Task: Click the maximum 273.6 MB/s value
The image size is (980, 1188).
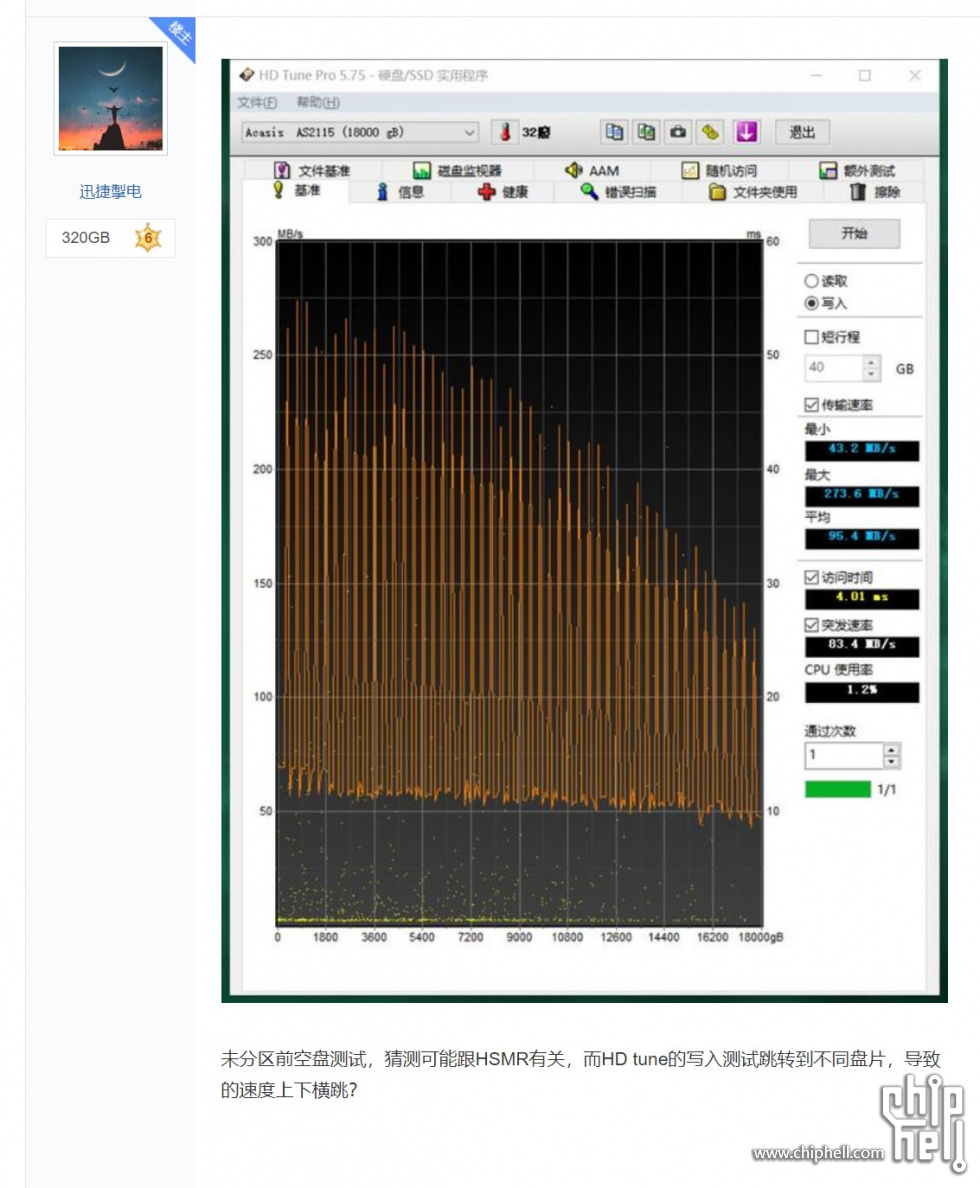Action: pos(862,496)
